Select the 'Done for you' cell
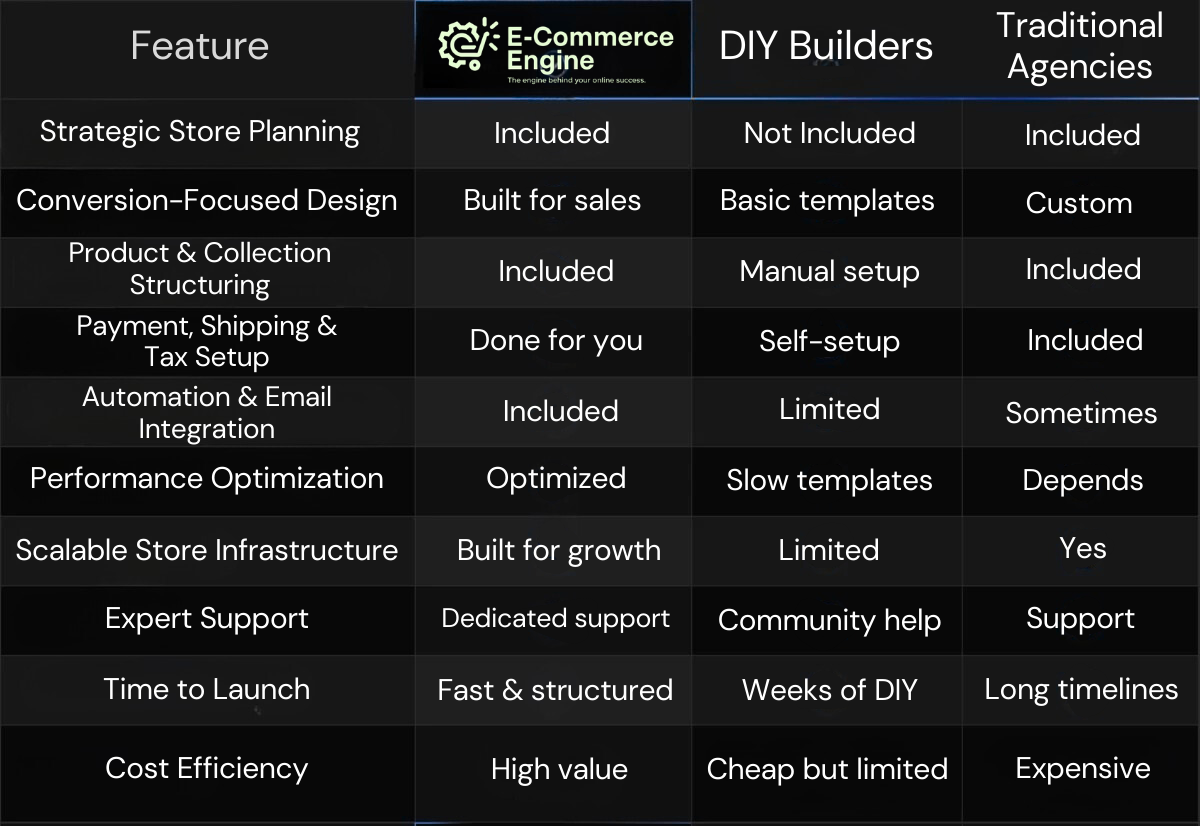 coord(556,340)
